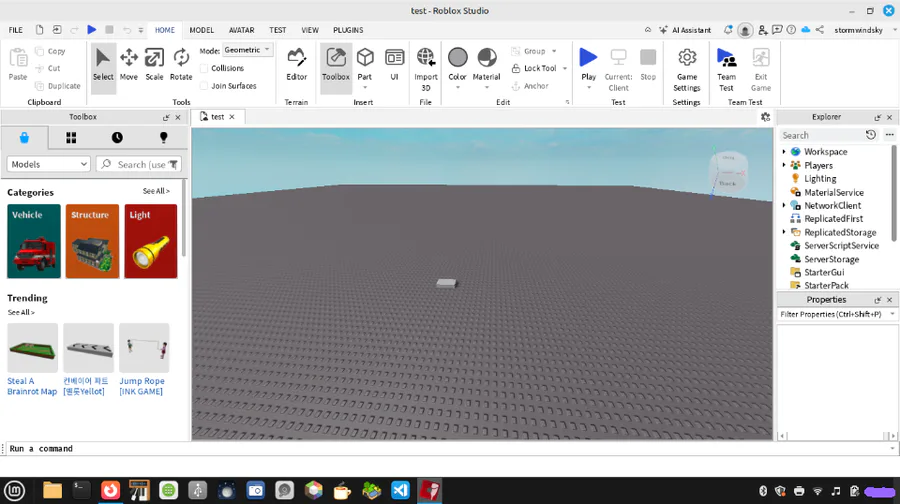Toggle the Collisions checkbox
This screenshot has width=900, height=504.
pos(204,68)
